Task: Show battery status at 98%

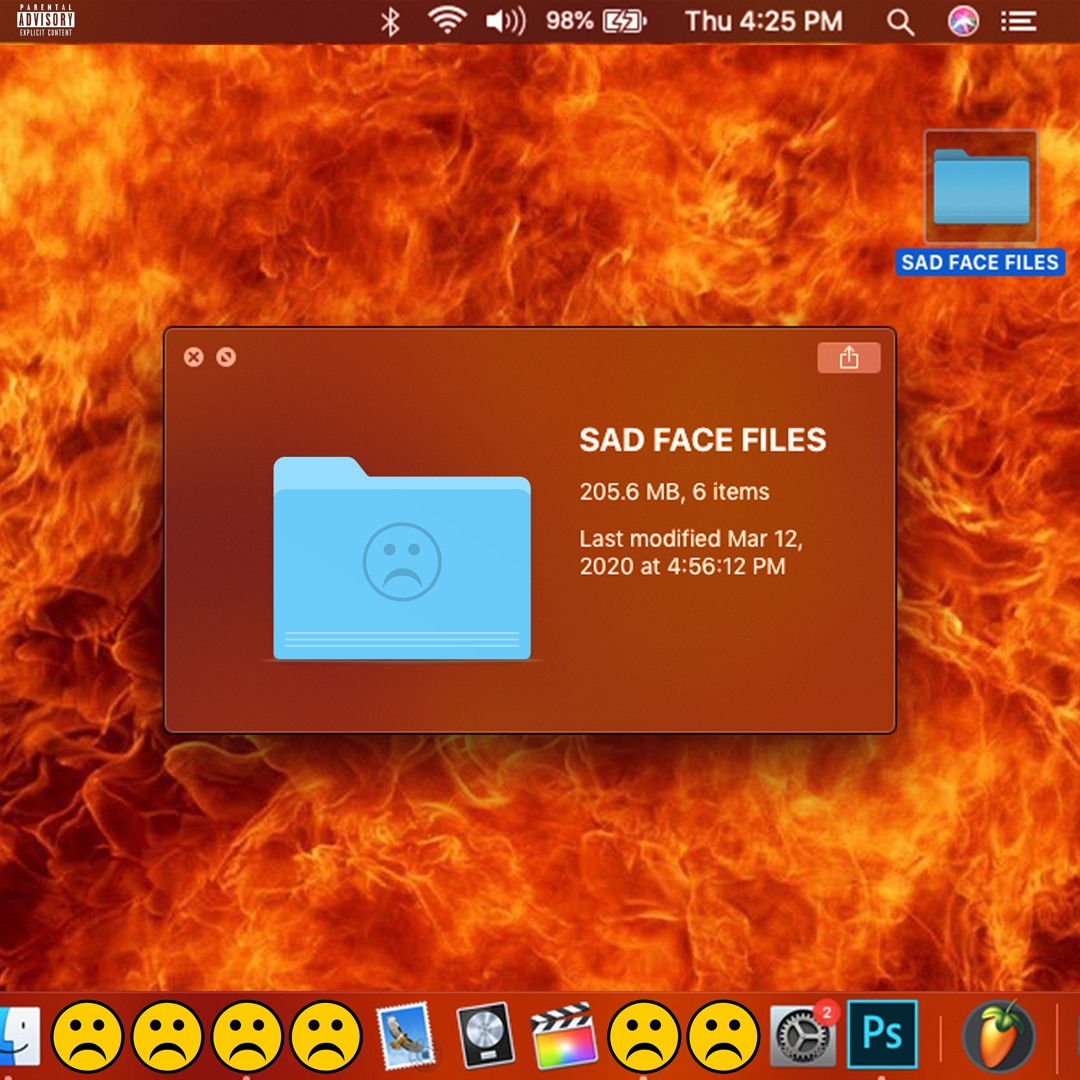Action: tap(596, 22)
